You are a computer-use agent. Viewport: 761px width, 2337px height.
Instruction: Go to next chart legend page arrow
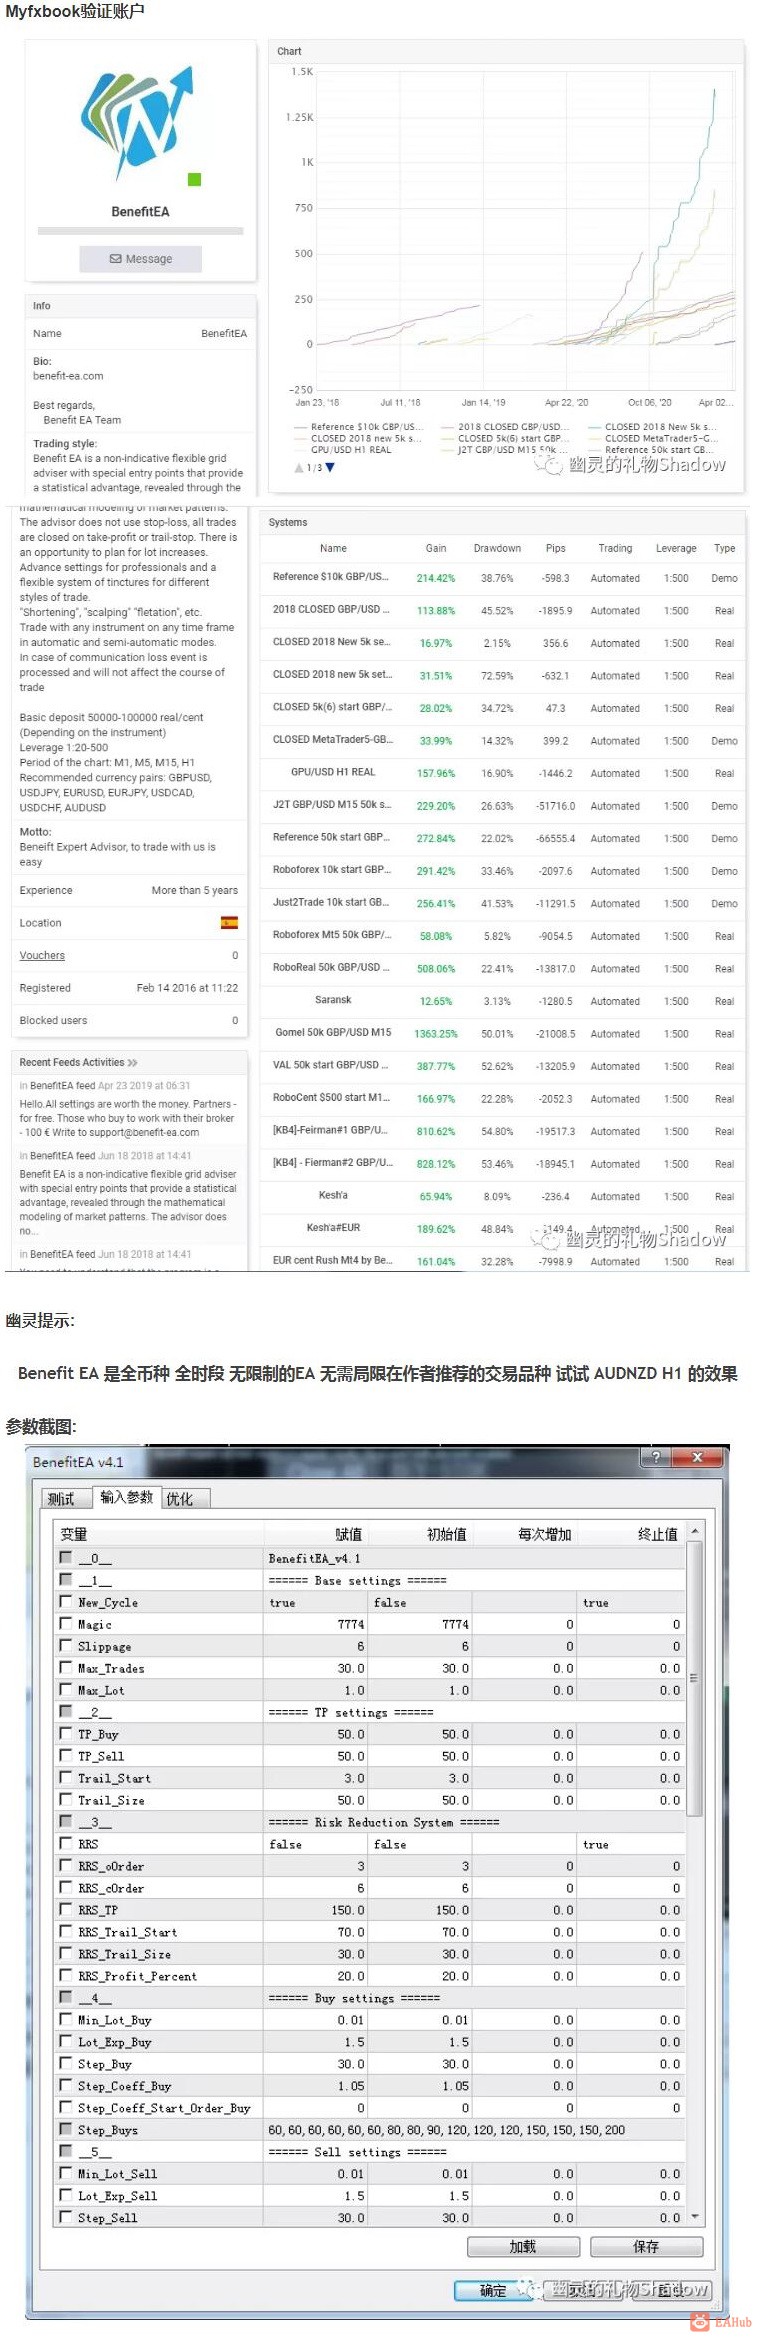(x=331, y=467)
